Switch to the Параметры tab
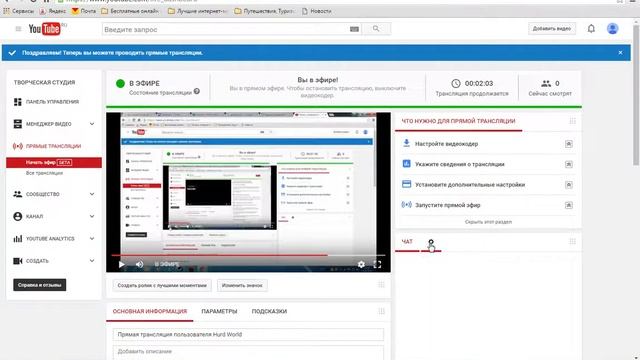 219,311
